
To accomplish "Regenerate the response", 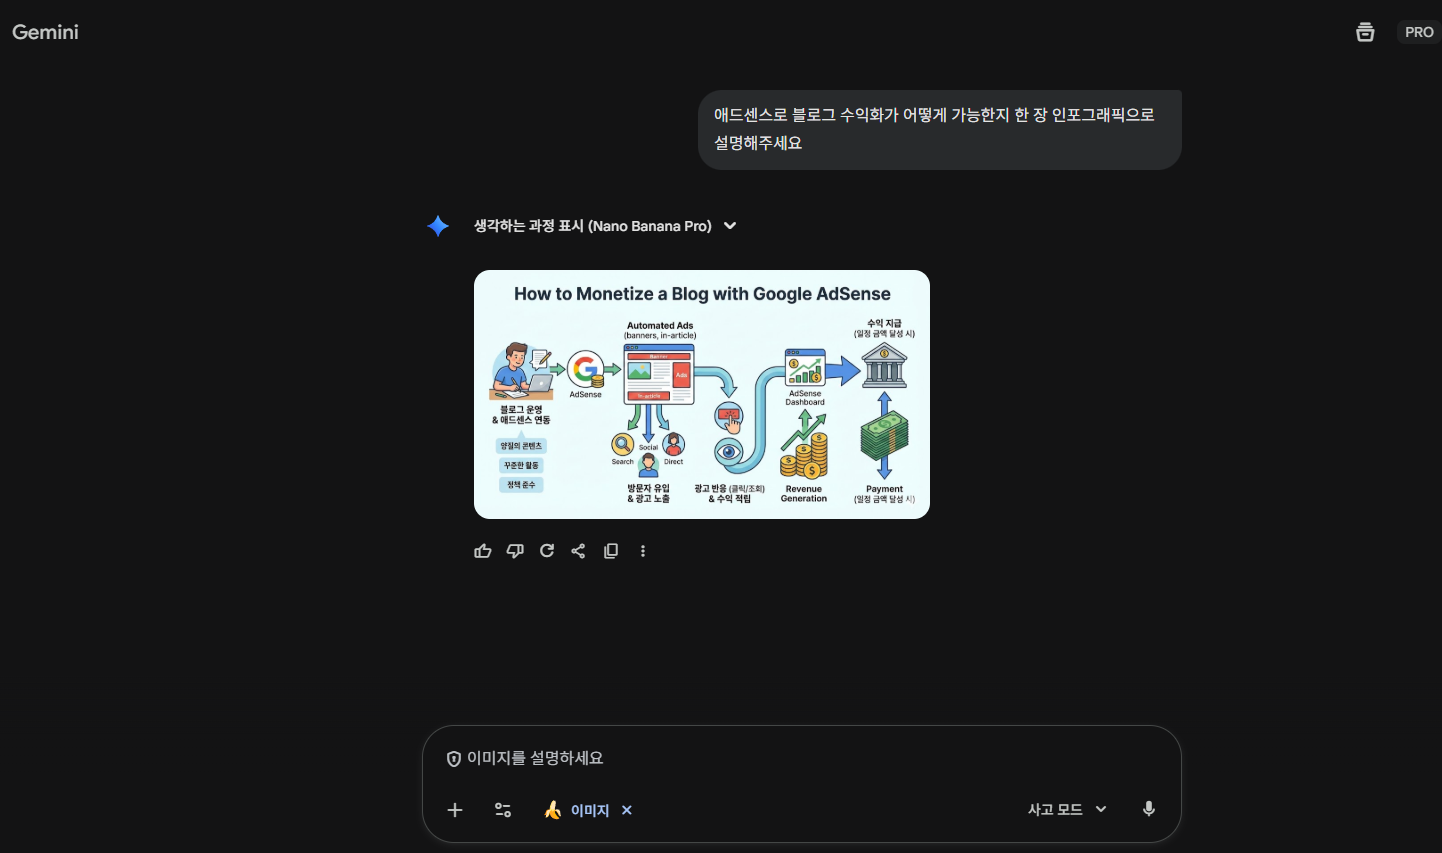I will 547,551.
